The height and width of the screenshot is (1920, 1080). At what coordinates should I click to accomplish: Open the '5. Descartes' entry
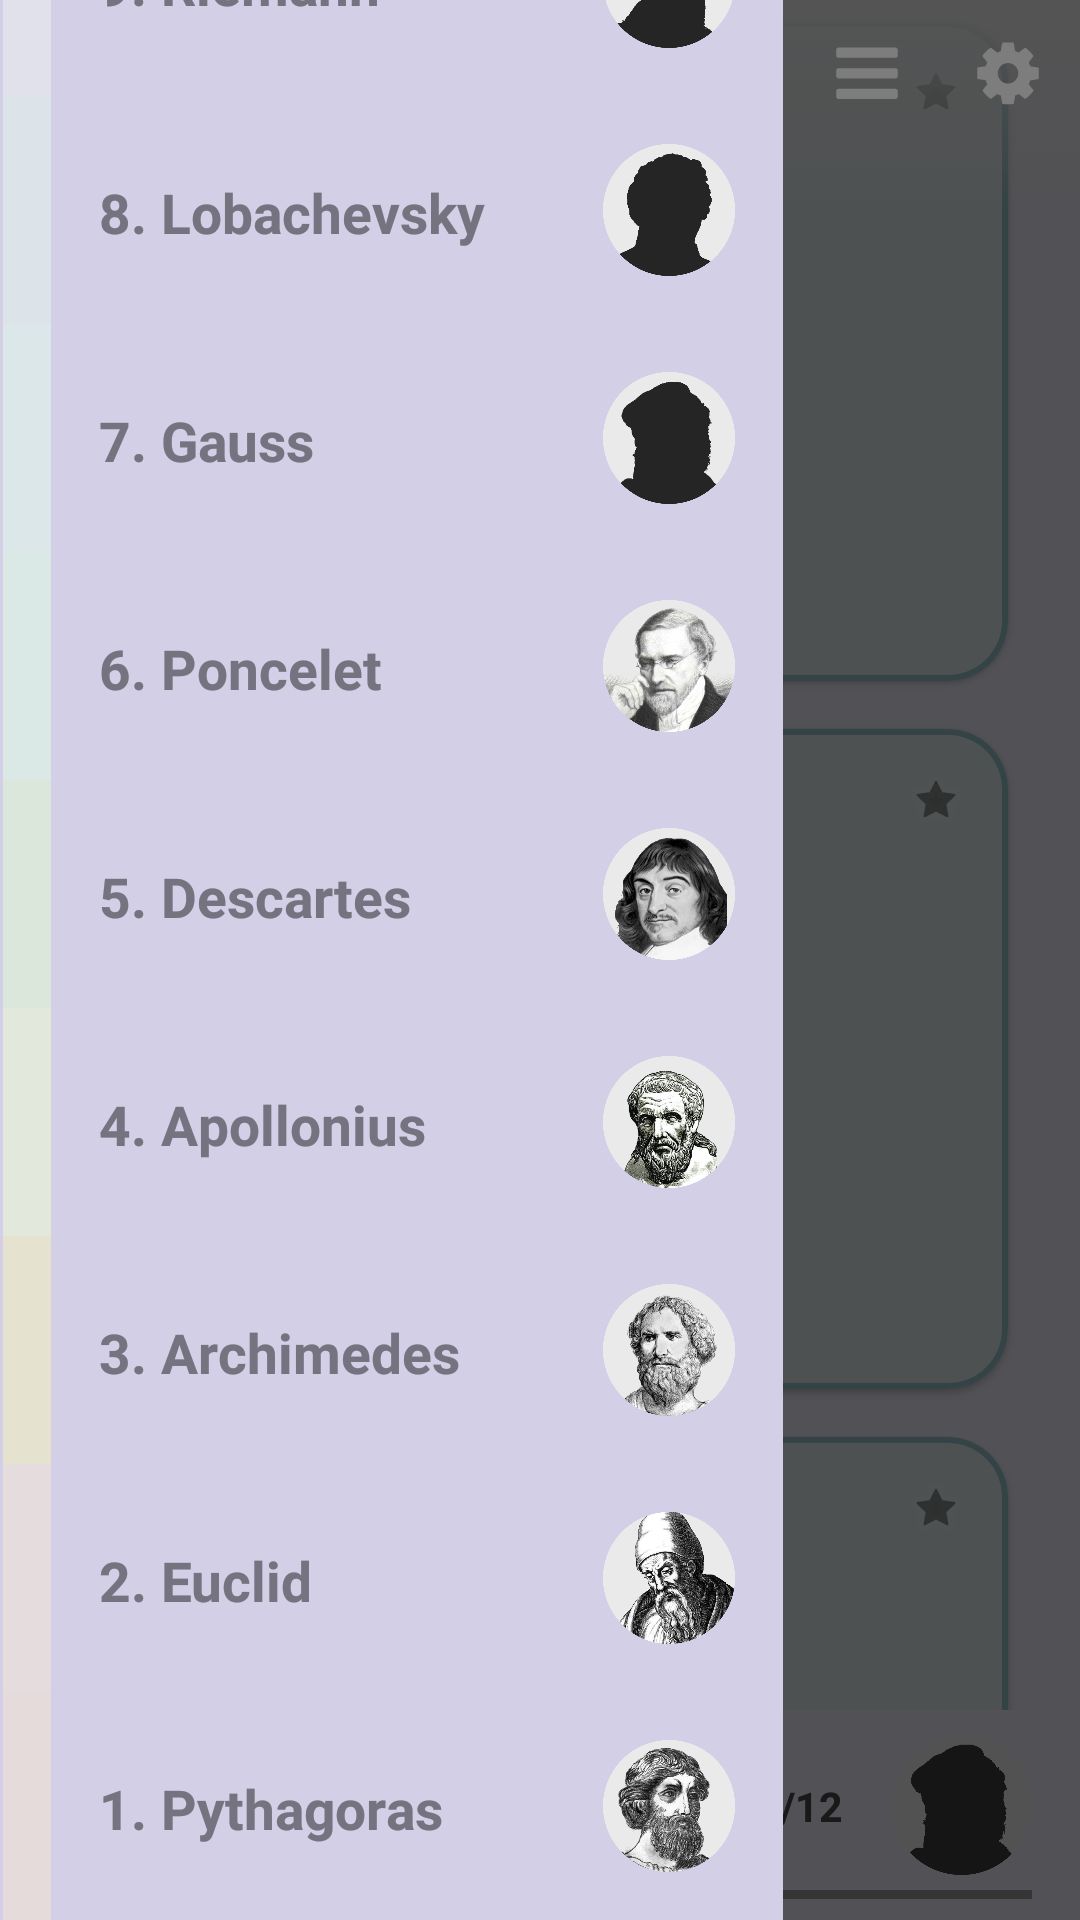[255, 898]
